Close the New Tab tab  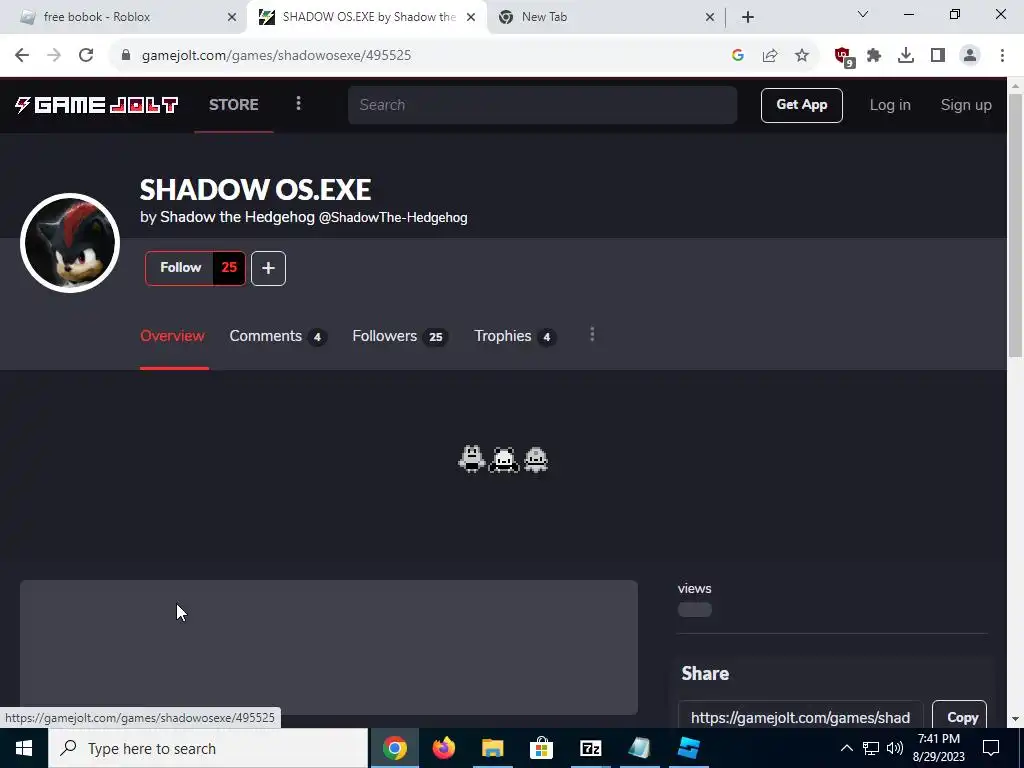[x=710, y=17]
